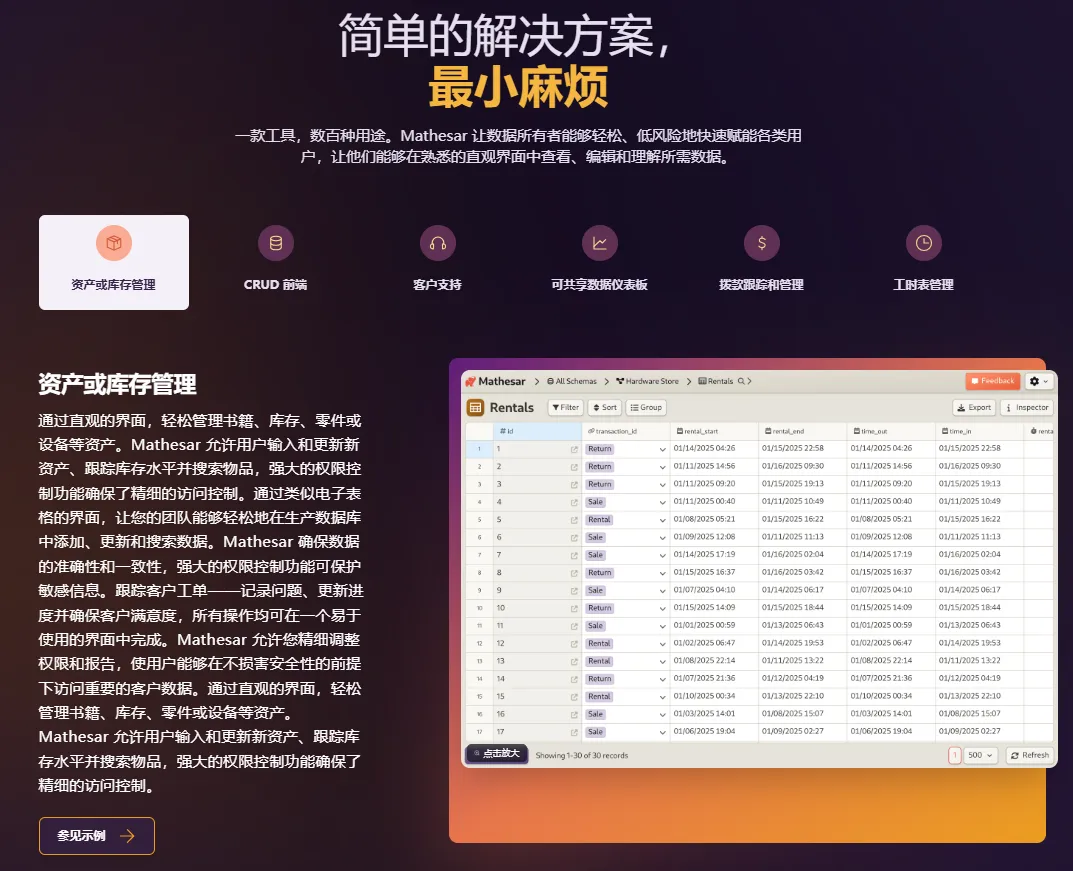Click the page 1 pagination button
Viewport: 1073px width, 871px height.
pos(955,755)
